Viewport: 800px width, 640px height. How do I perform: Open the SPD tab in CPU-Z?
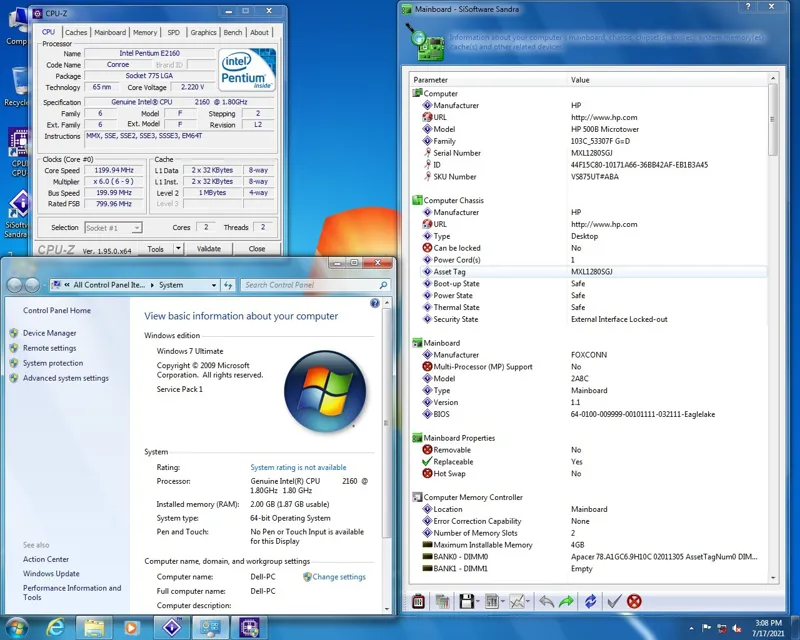(173, 32)
